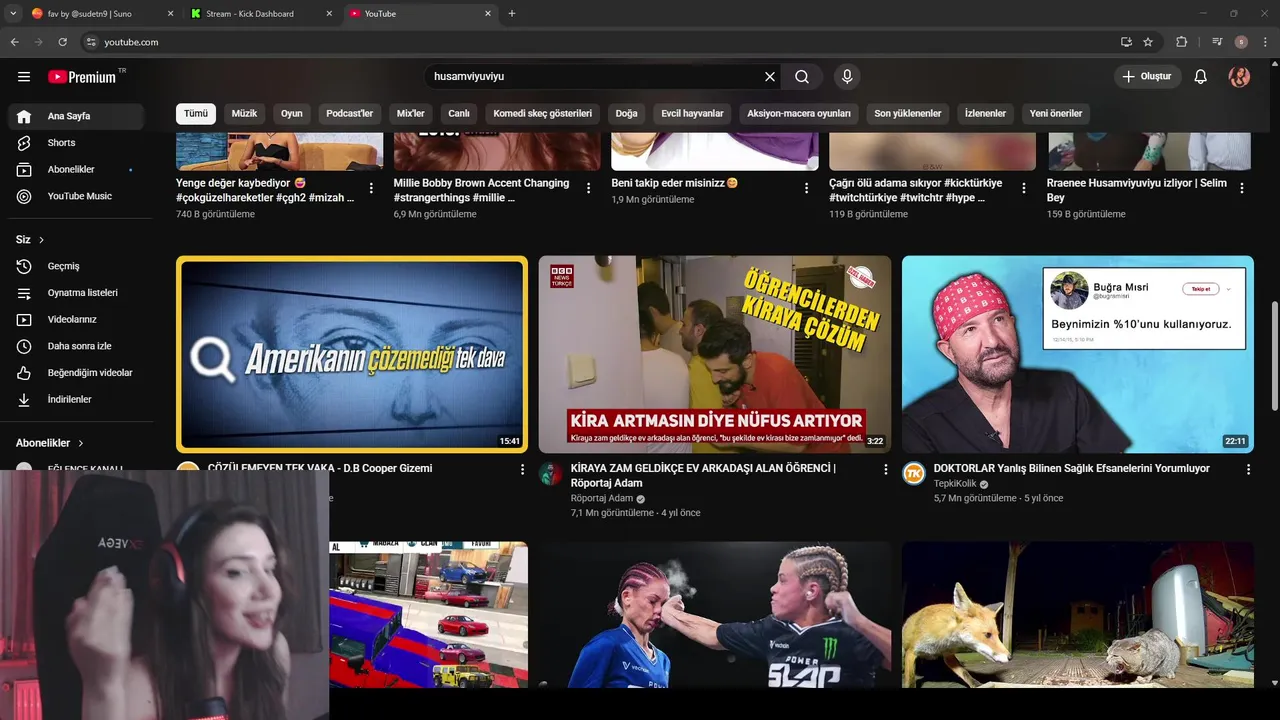The height and width of the screenshot is (720, 1280).
Task: Click the Röportaj Adam channel name
Action: (602, 498)
